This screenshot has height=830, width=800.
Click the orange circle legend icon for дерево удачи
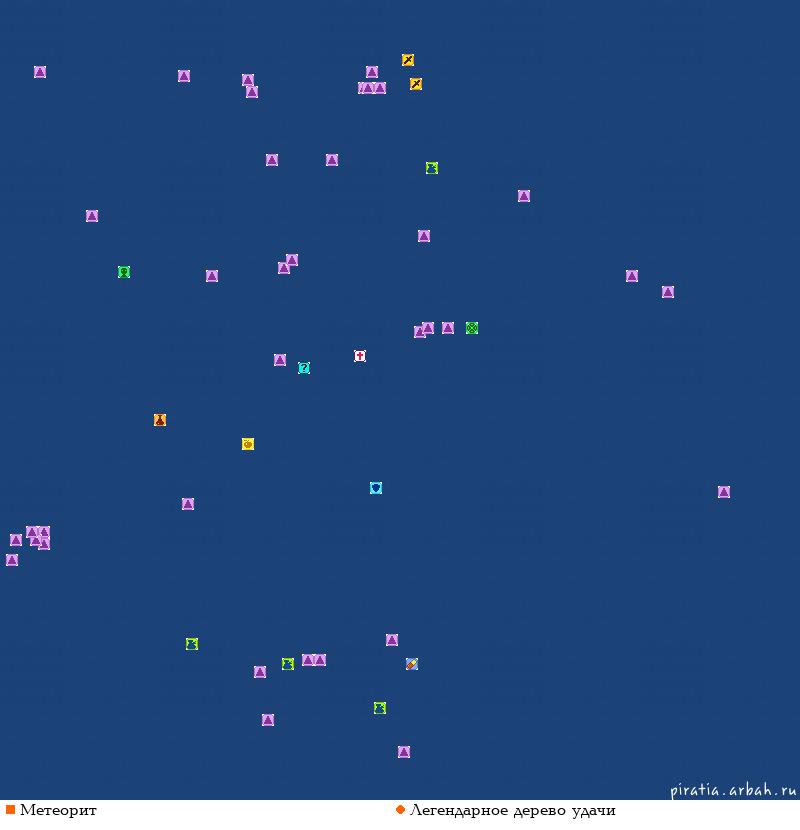400,809
